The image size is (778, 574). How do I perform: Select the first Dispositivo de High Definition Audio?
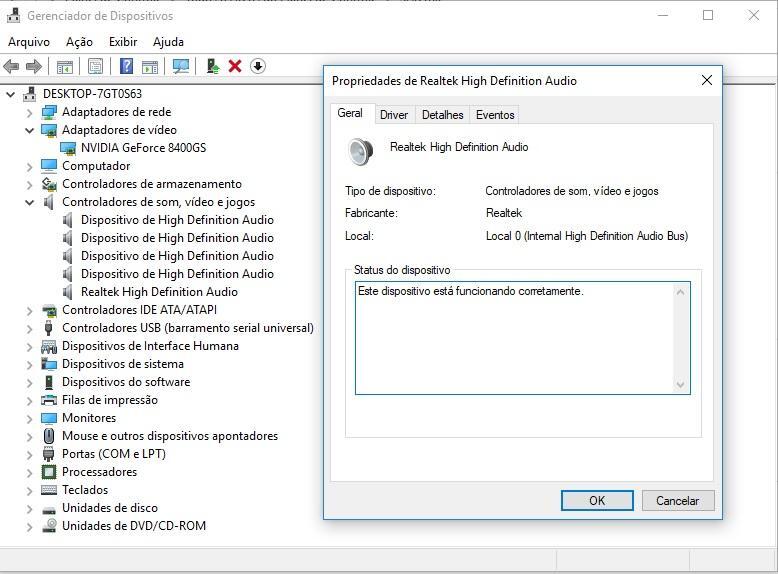pos(177,220)
